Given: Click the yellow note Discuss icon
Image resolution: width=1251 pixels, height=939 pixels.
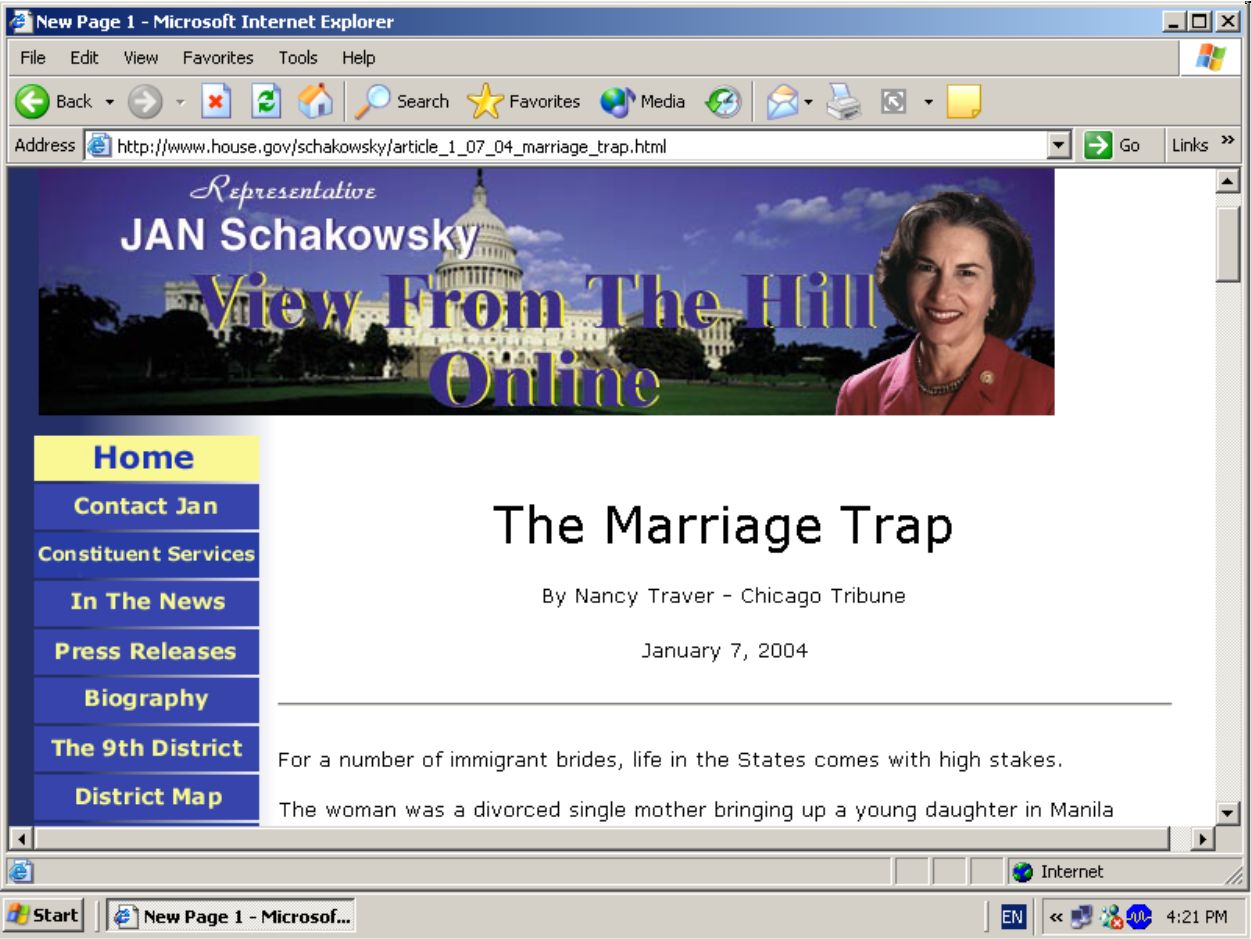Looking at the screenshot, I should (x=964, y=101).
